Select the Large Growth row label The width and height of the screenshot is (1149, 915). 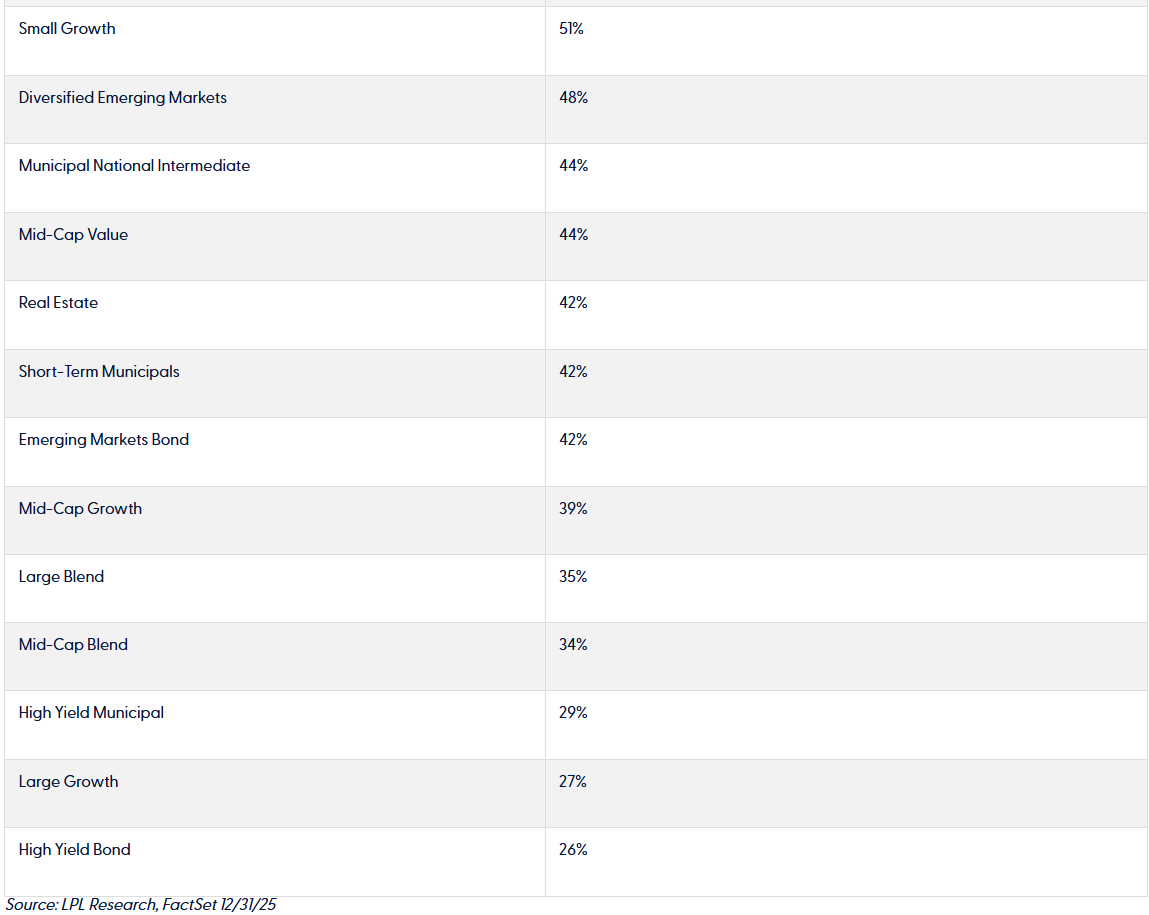[68, 782]
